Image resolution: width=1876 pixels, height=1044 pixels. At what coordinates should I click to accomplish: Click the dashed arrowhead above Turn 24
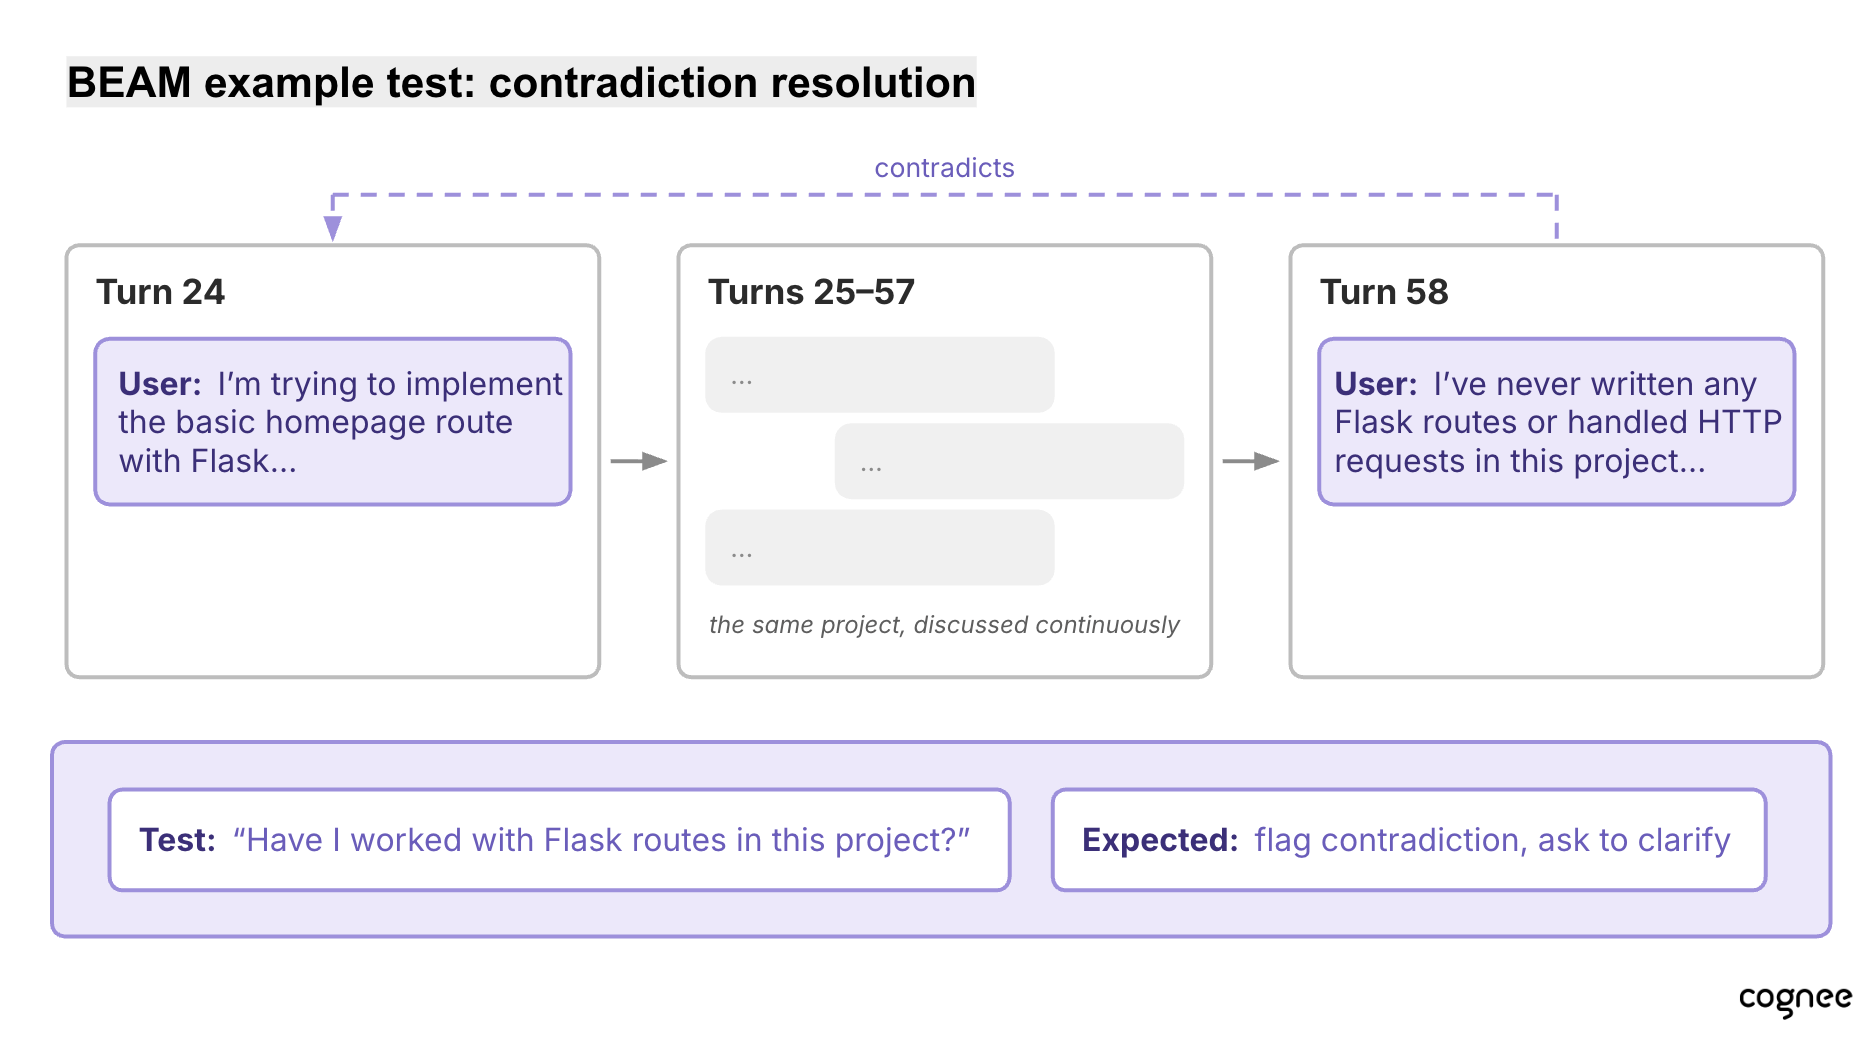pos(333,229)
